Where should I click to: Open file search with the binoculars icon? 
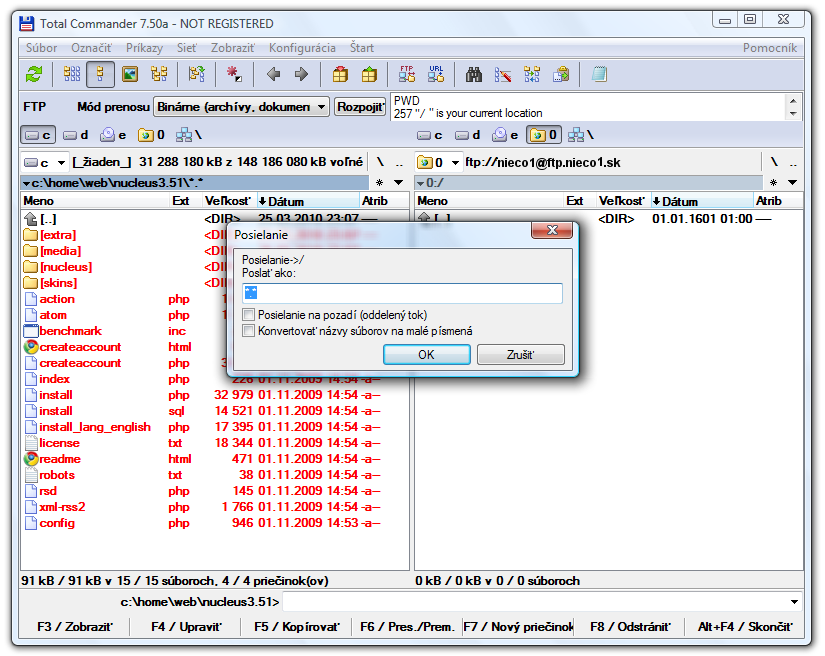[x=474, y=74]
